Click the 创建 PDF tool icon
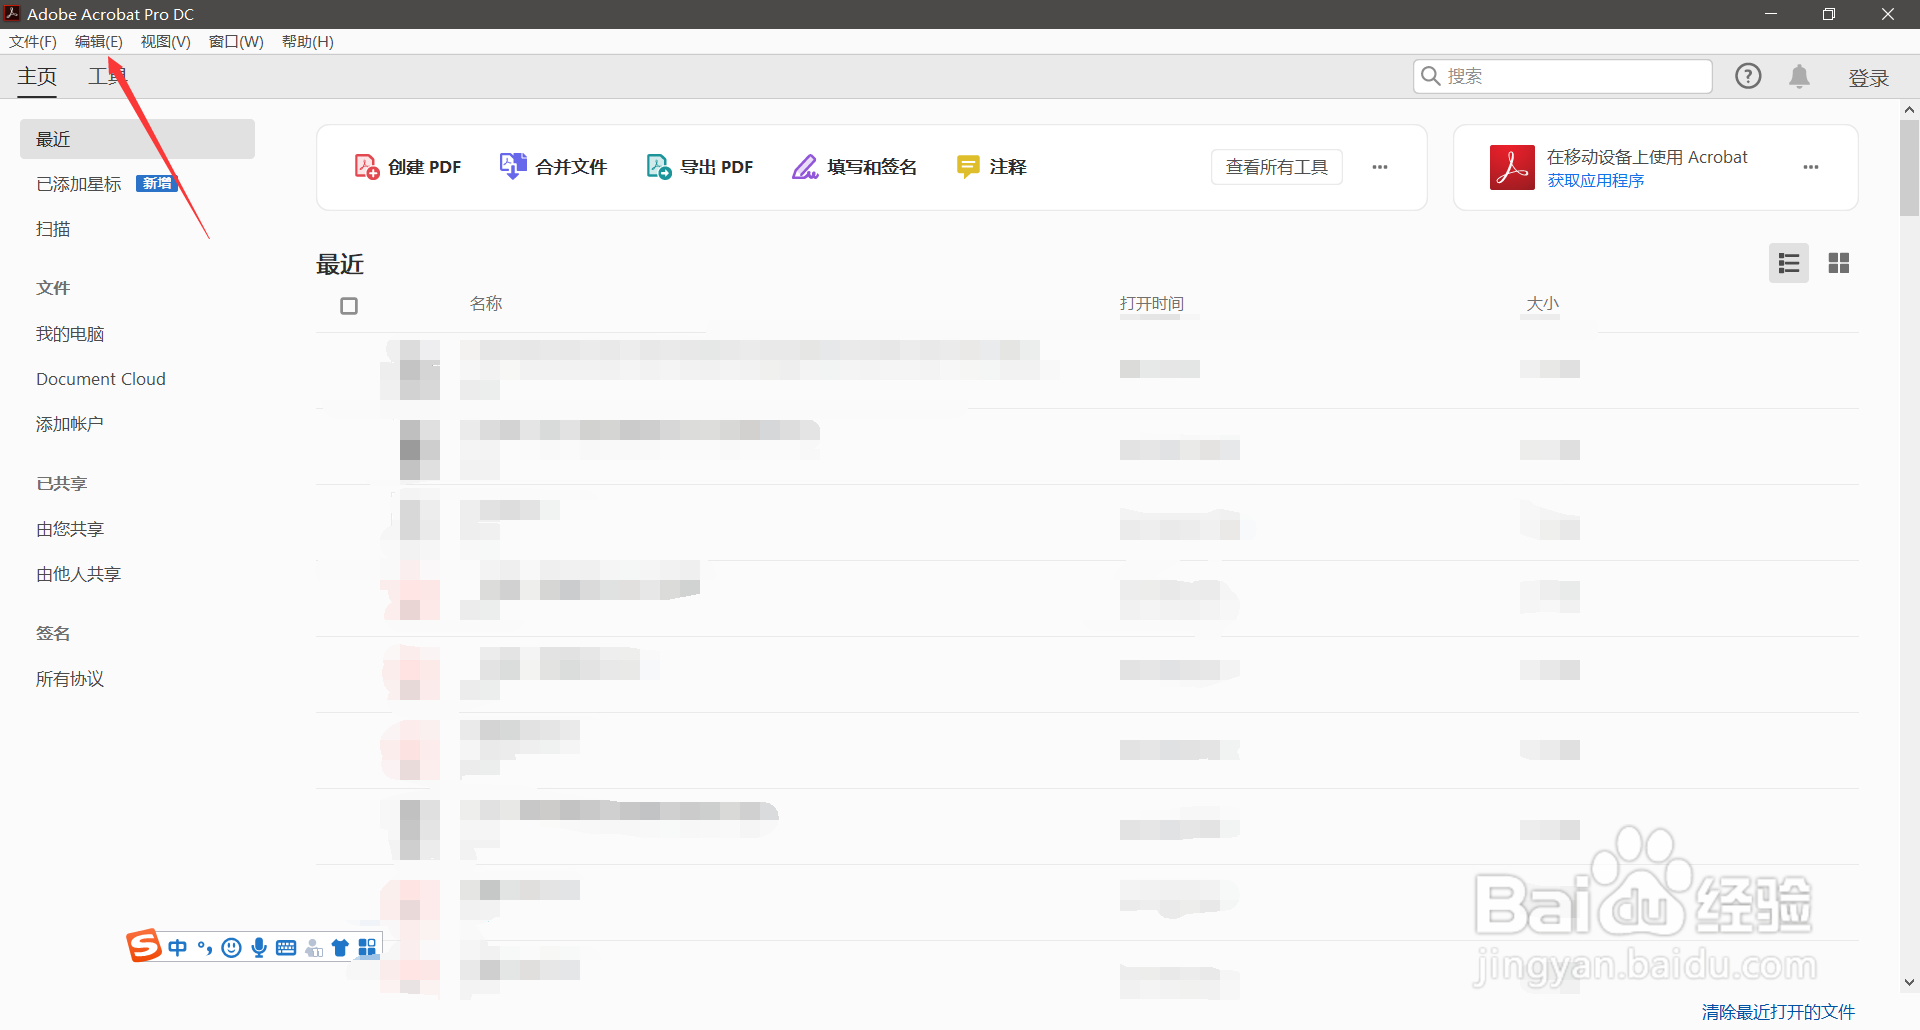The height and width of the screenshot is (1030, 1920). click(x=366, y=167)
